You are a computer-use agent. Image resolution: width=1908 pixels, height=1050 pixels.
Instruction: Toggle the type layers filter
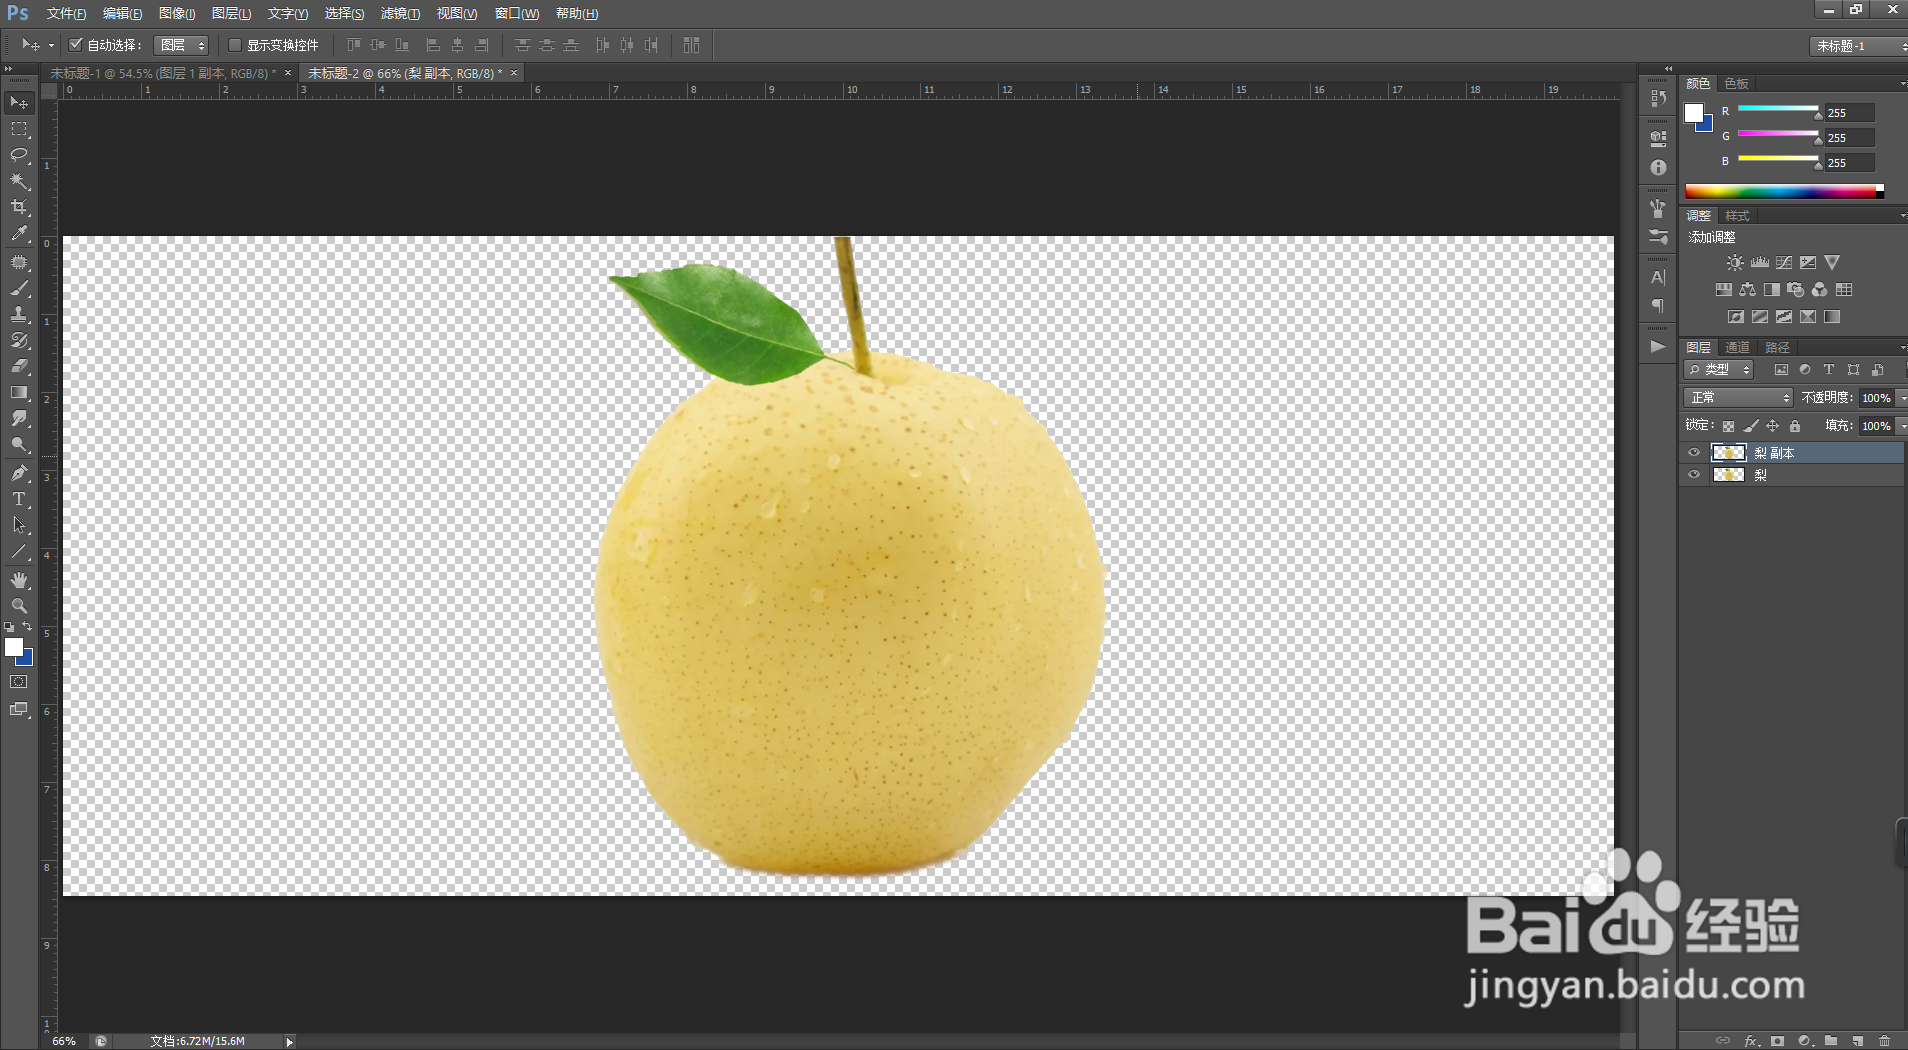click(x=1829, y=370)
